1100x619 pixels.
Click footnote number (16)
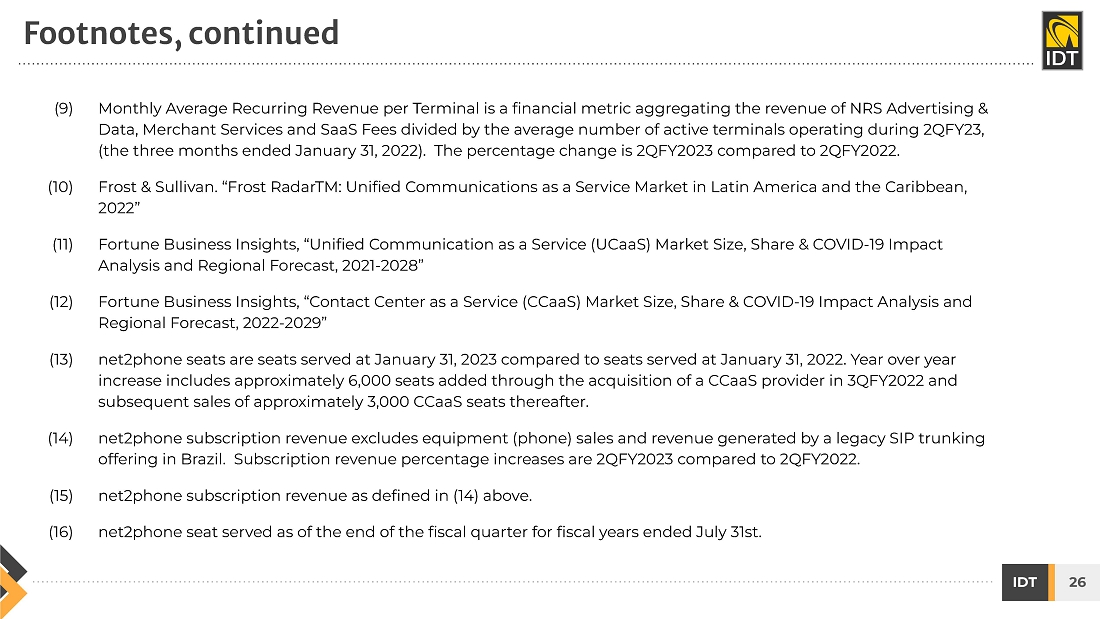[x=62, y=532]
